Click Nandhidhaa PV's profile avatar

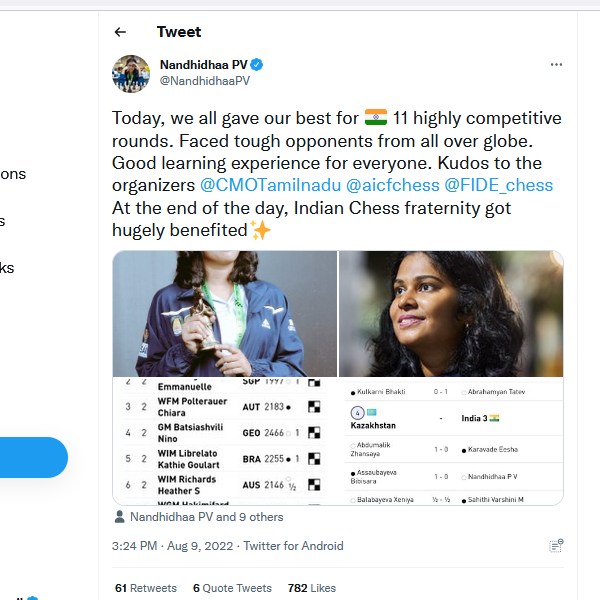coord(131,73)
